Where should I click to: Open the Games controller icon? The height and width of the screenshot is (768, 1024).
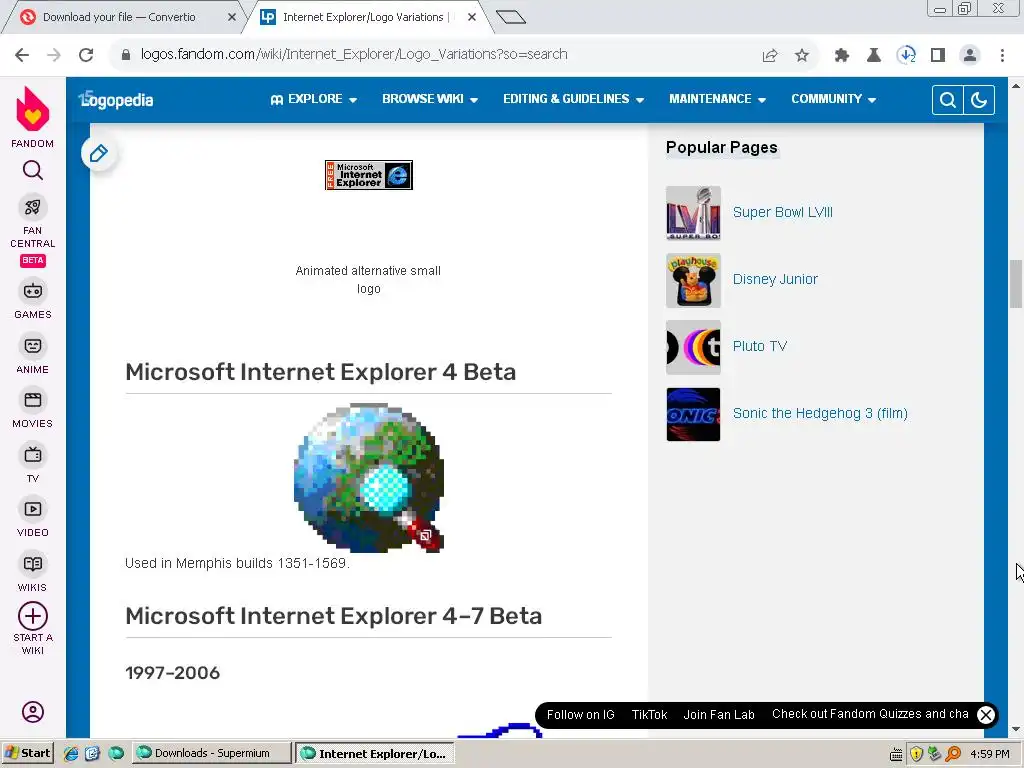33,291
